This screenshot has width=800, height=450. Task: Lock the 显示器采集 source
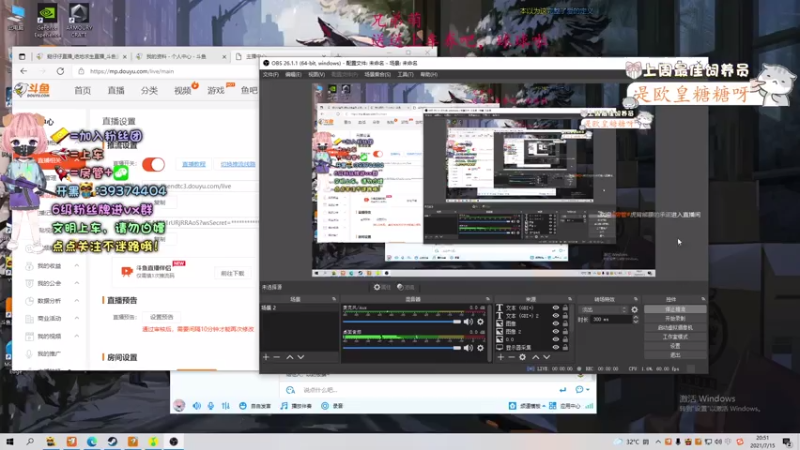(x=565, y=347)
